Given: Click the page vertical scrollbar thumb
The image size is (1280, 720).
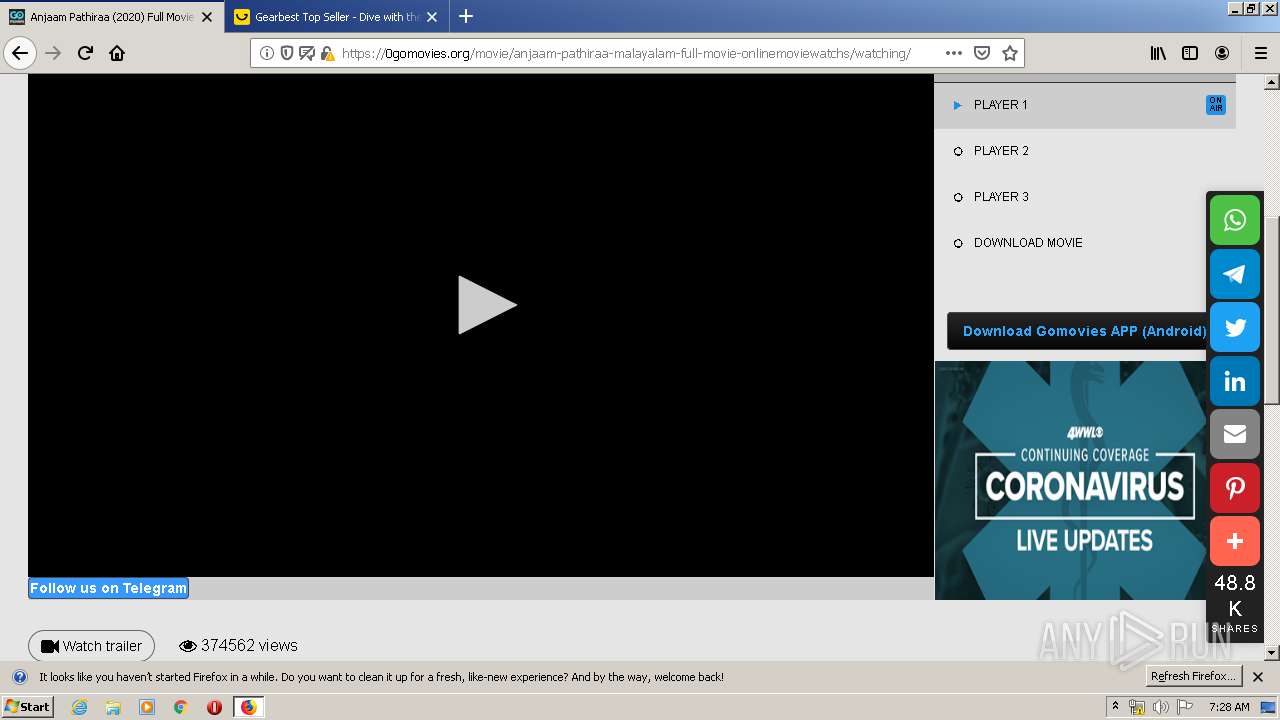Looking at the screenshot, I should 1272,310.
